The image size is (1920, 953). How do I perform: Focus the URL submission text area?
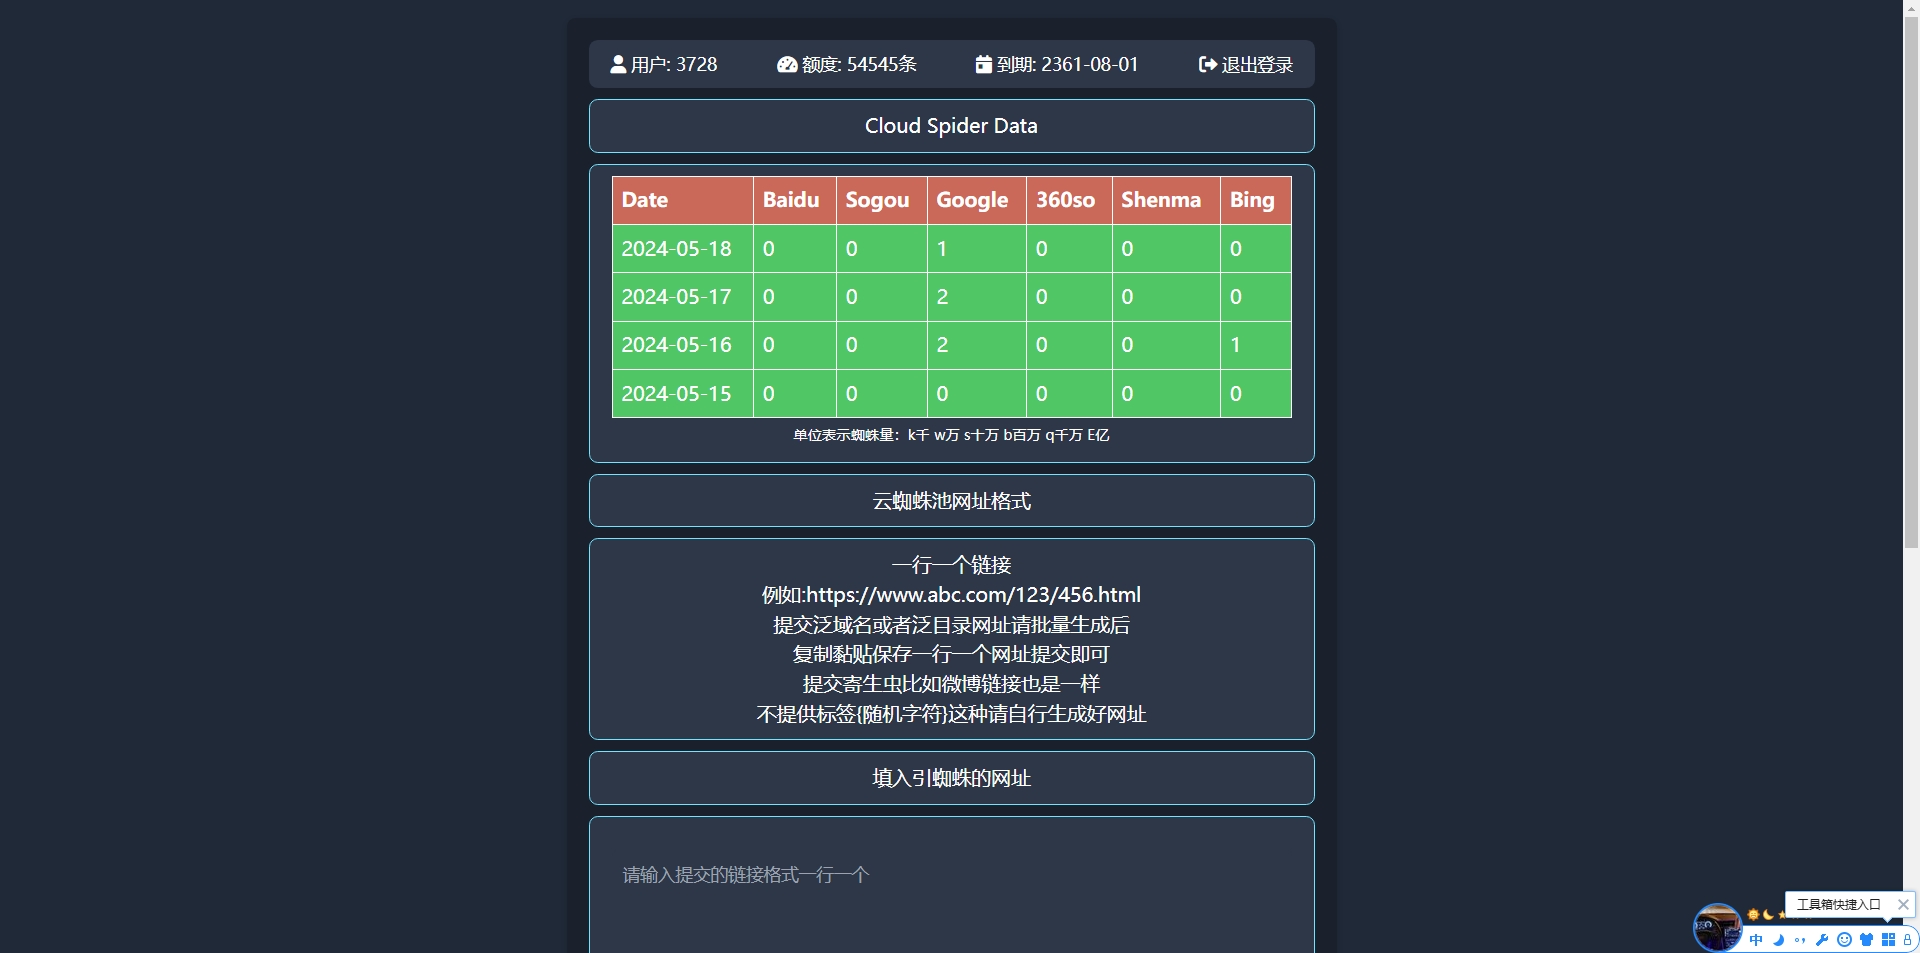tap(951, 885)
